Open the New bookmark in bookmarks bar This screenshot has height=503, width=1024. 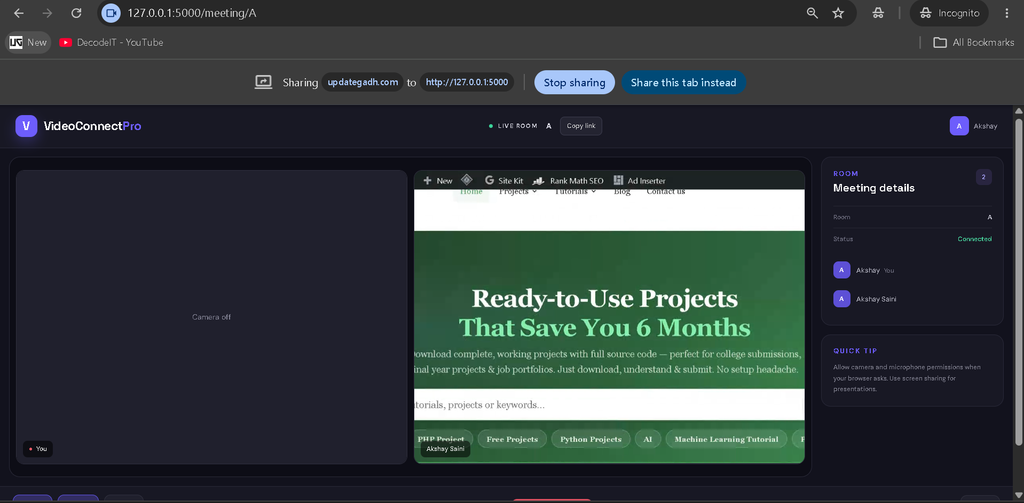pos(28,42)
